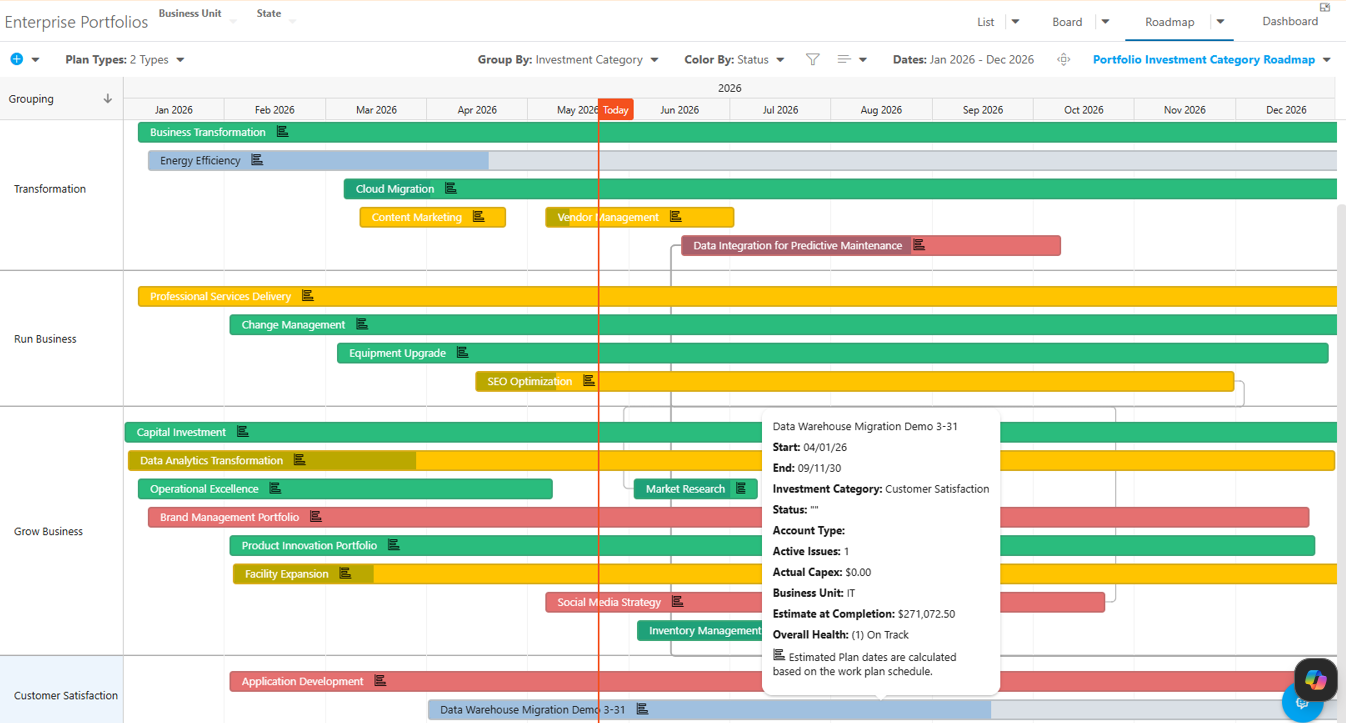Open the filter funnel icon

pos(813,60)
